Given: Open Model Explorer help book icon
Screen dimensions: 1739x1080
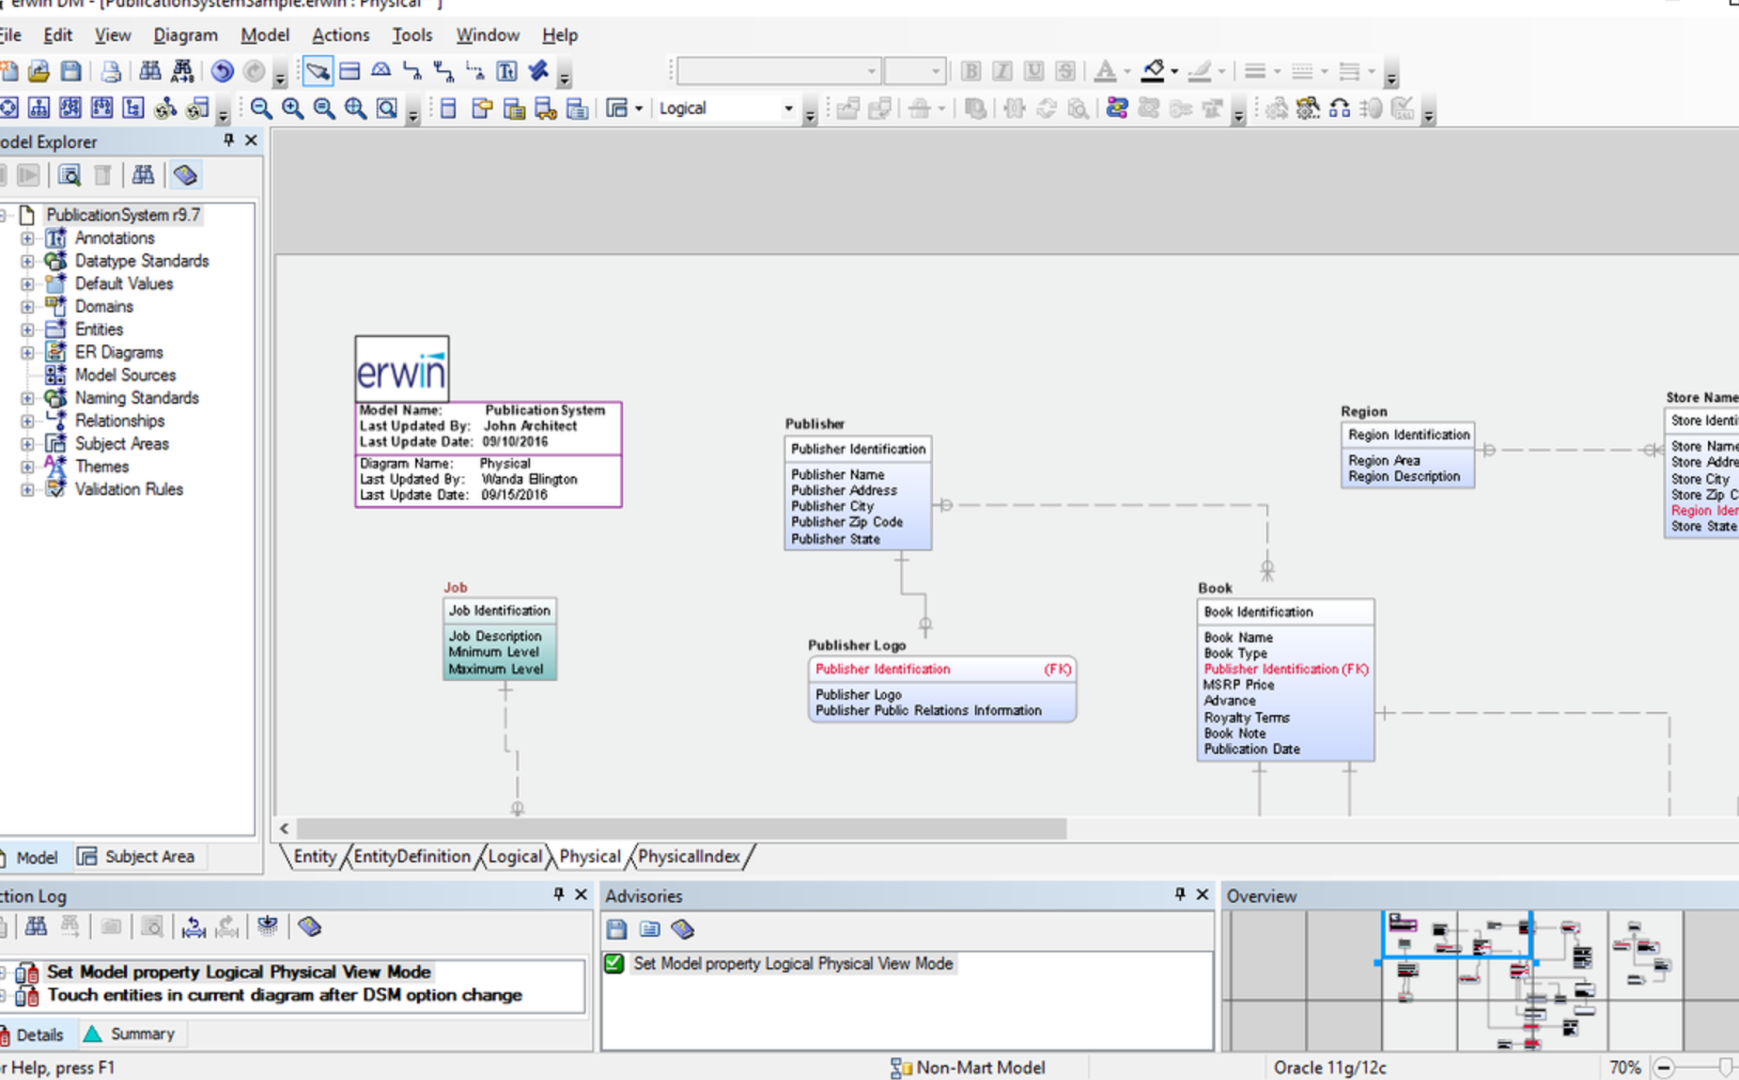Looking at the screenshot, I should (x=185, y=176).
